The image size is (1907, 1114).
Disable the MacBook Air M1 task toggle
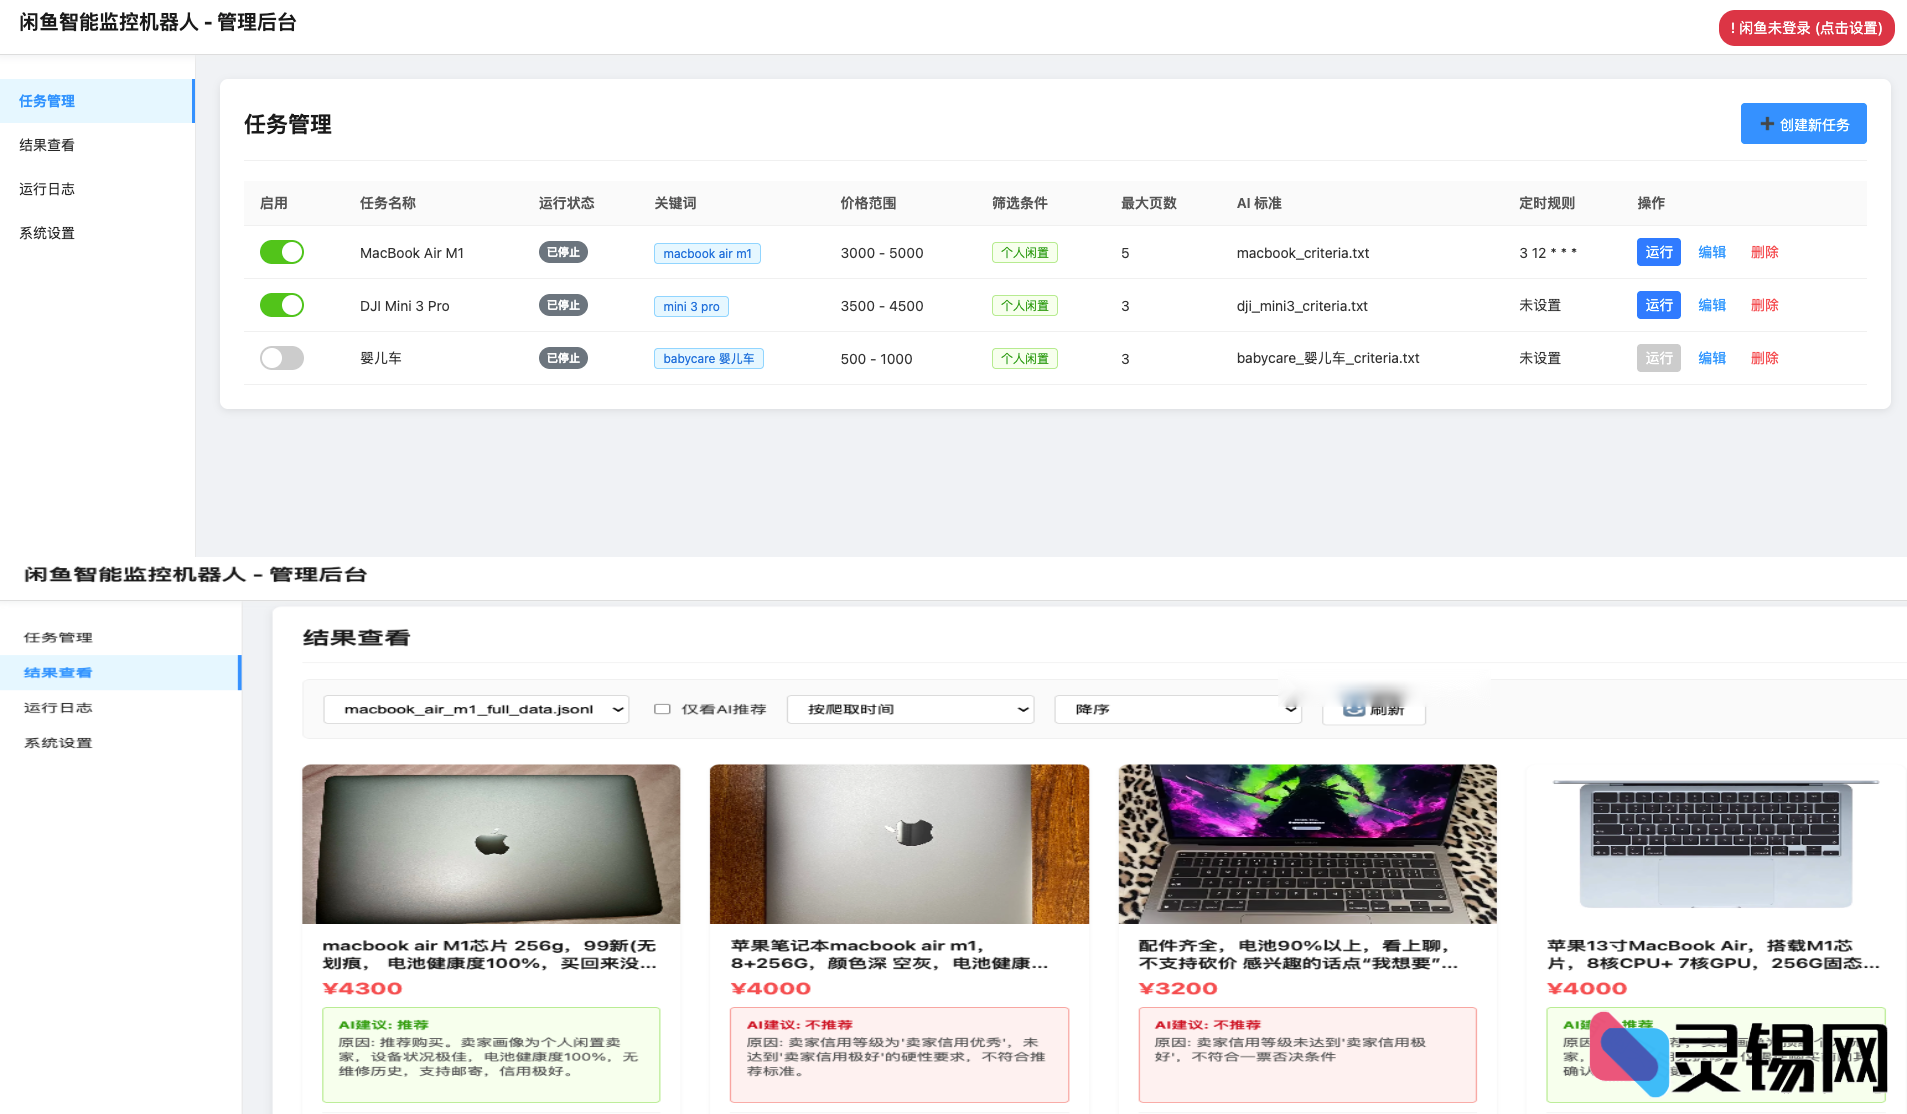pyautogui.click(x=282, y=252)
